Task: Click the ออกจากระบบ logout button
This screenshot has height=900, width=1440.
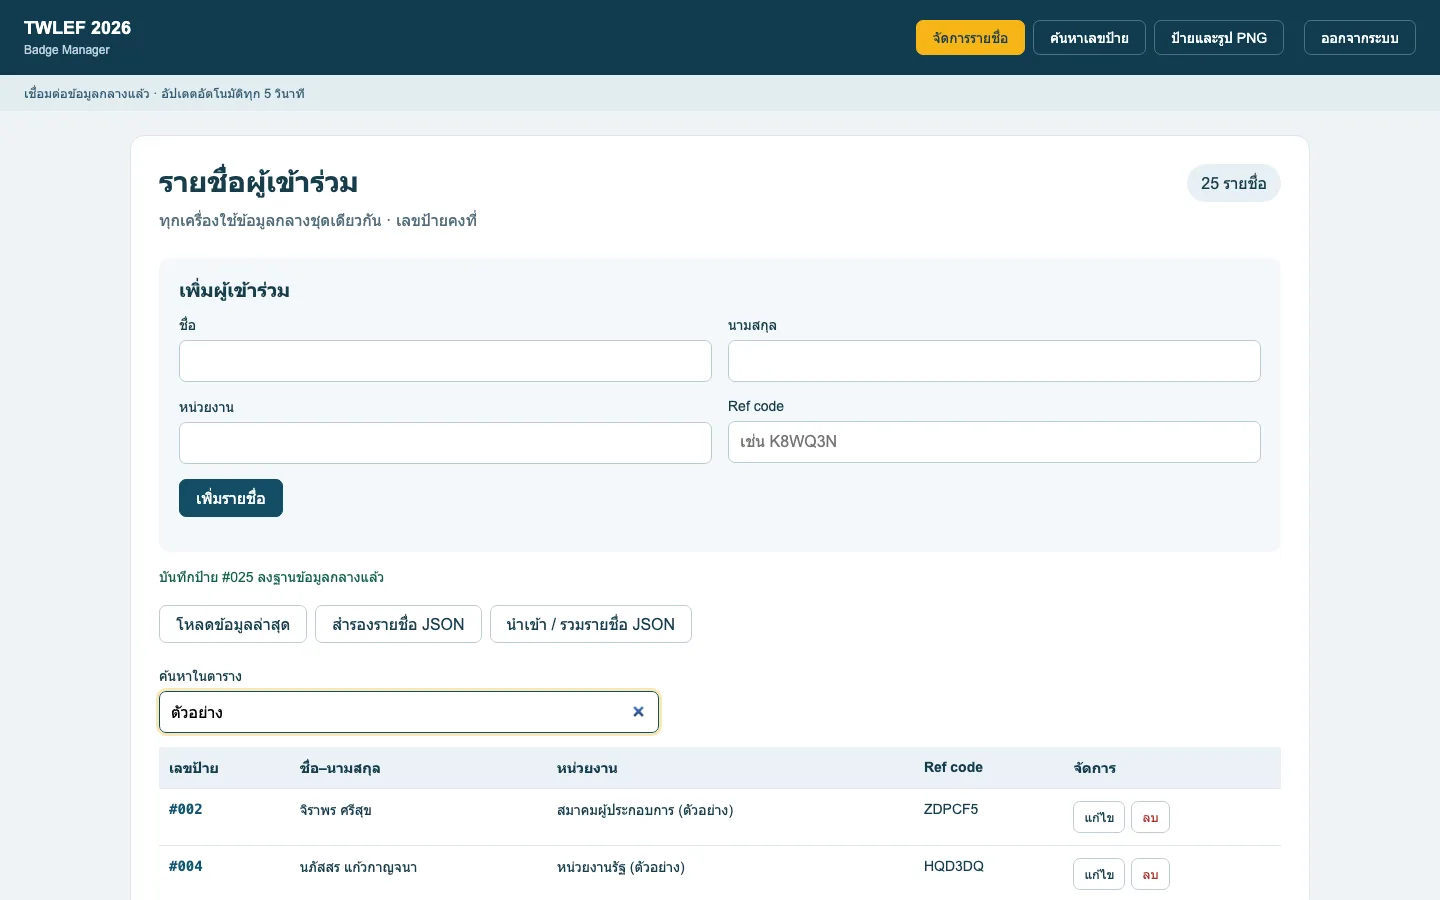Action: (1360, 38)
